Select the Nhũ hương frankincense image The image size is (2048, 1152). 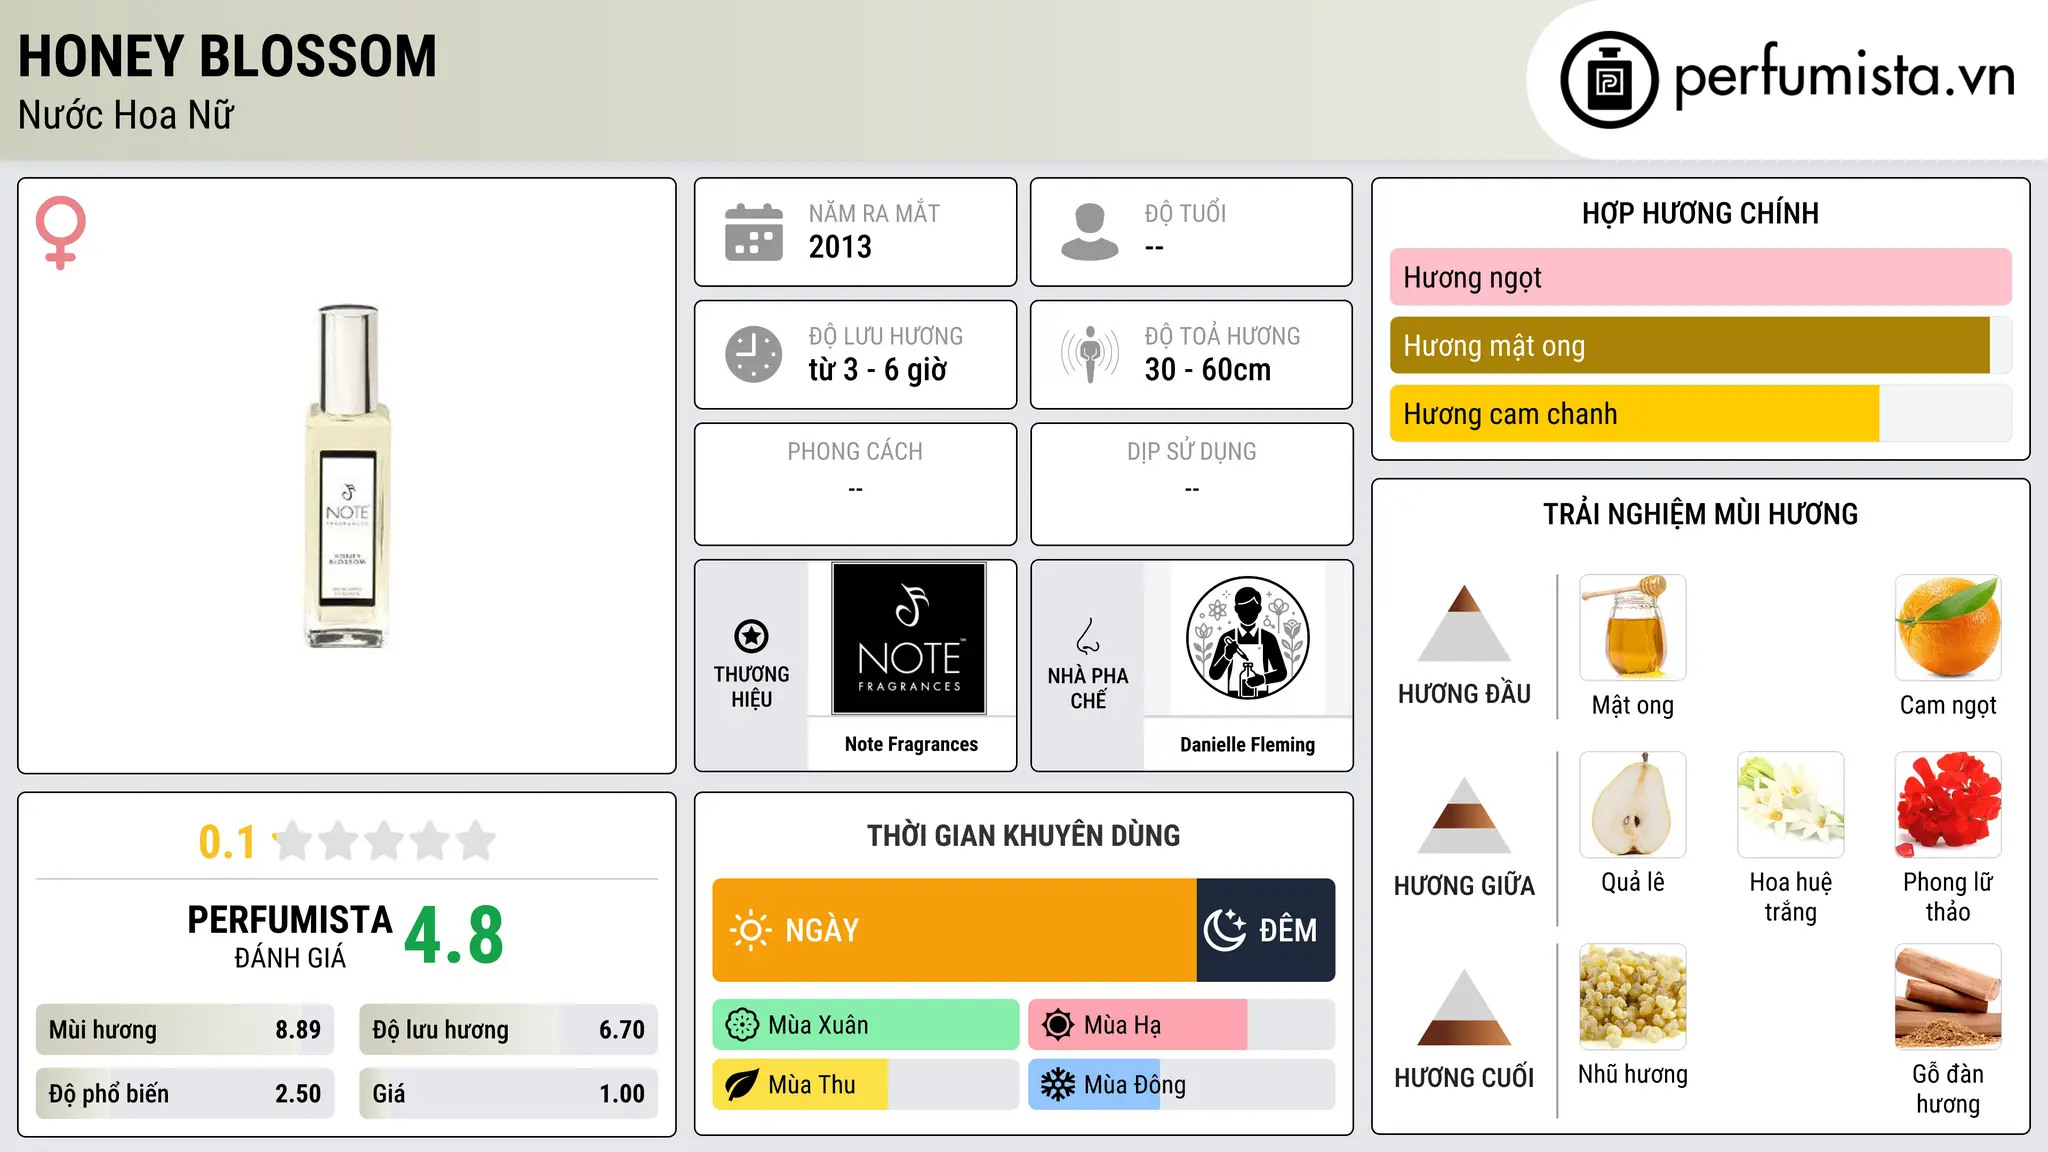1633,997
